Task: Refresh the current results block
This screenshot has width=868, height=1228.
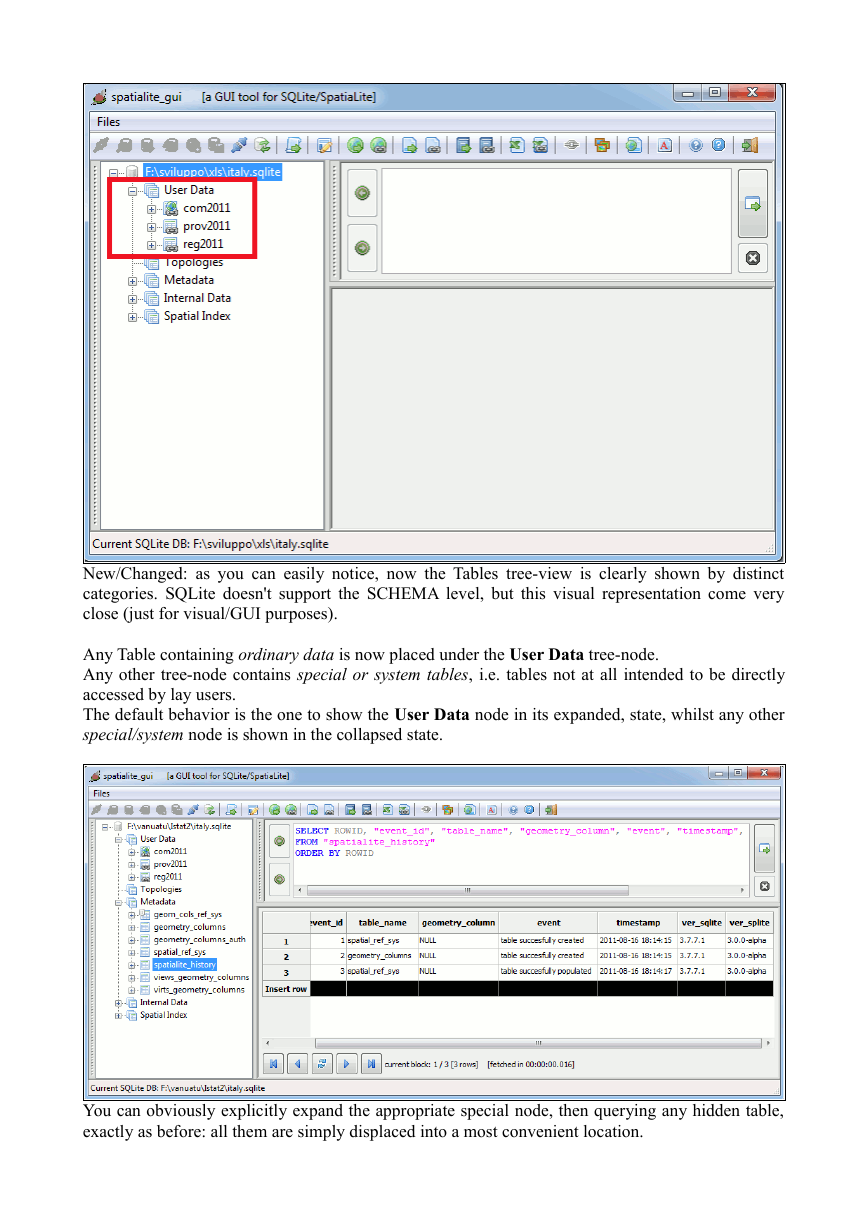Action: point(322,1064)
